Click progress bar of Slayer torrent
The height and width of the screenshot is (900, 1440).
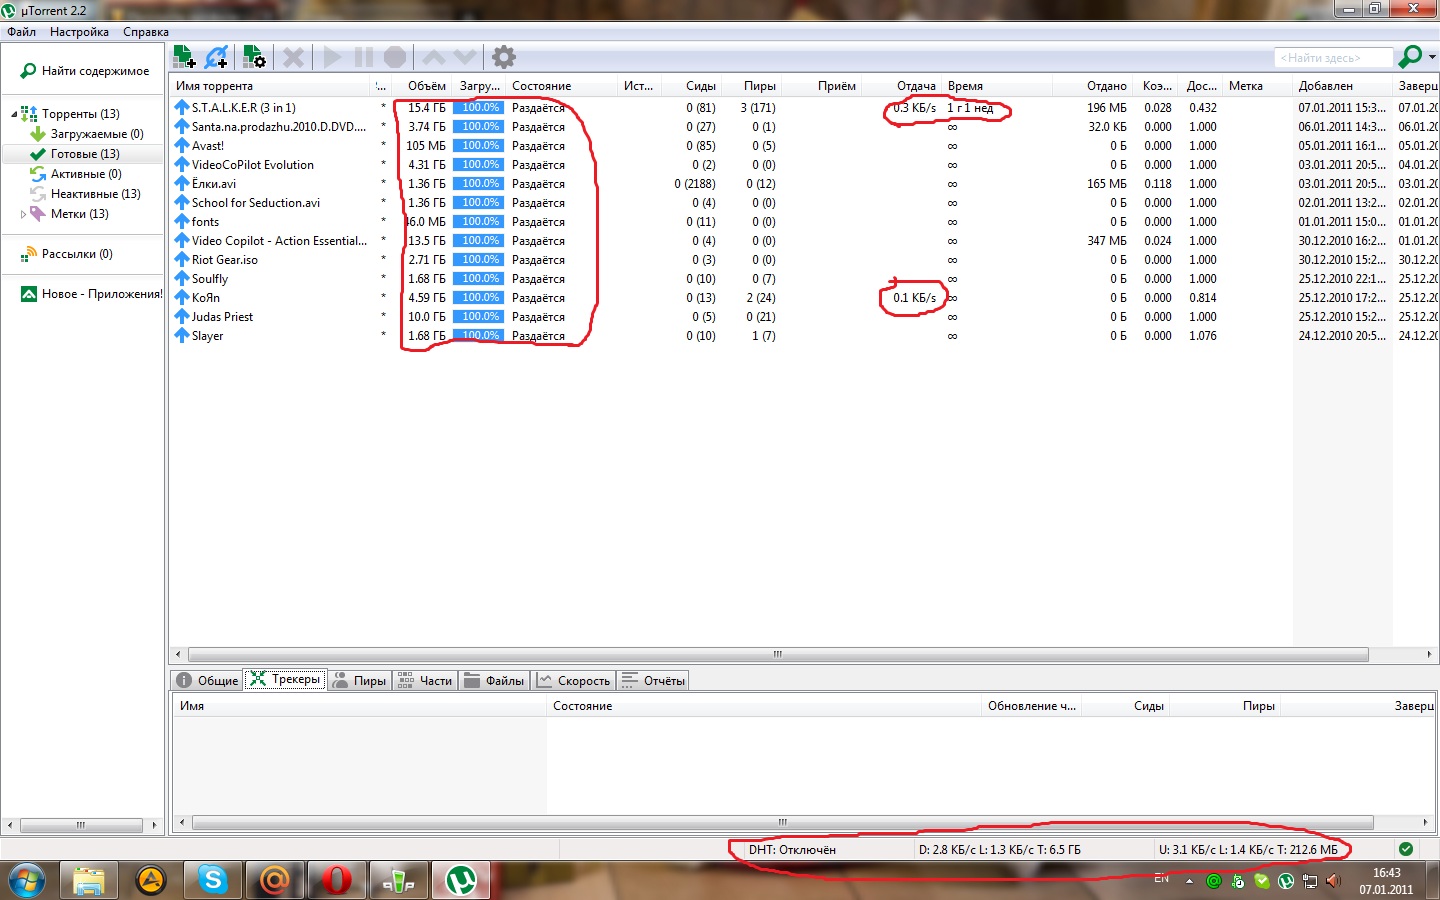point(479,336)
